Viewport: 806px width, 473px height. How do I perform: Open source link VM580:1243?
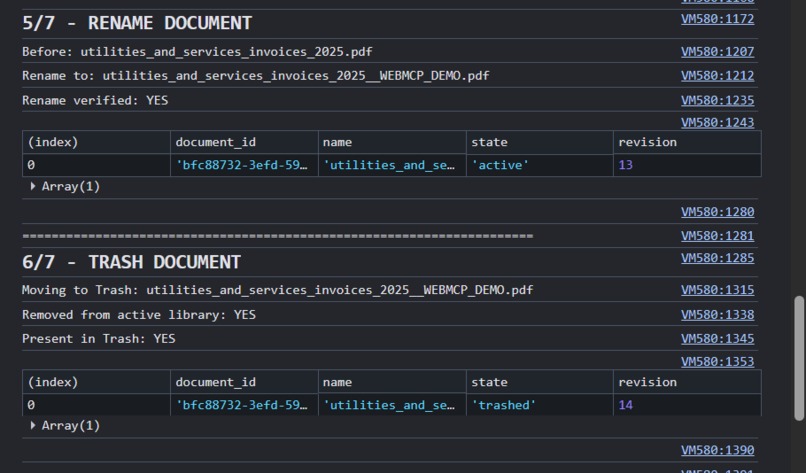coord(717,122)
